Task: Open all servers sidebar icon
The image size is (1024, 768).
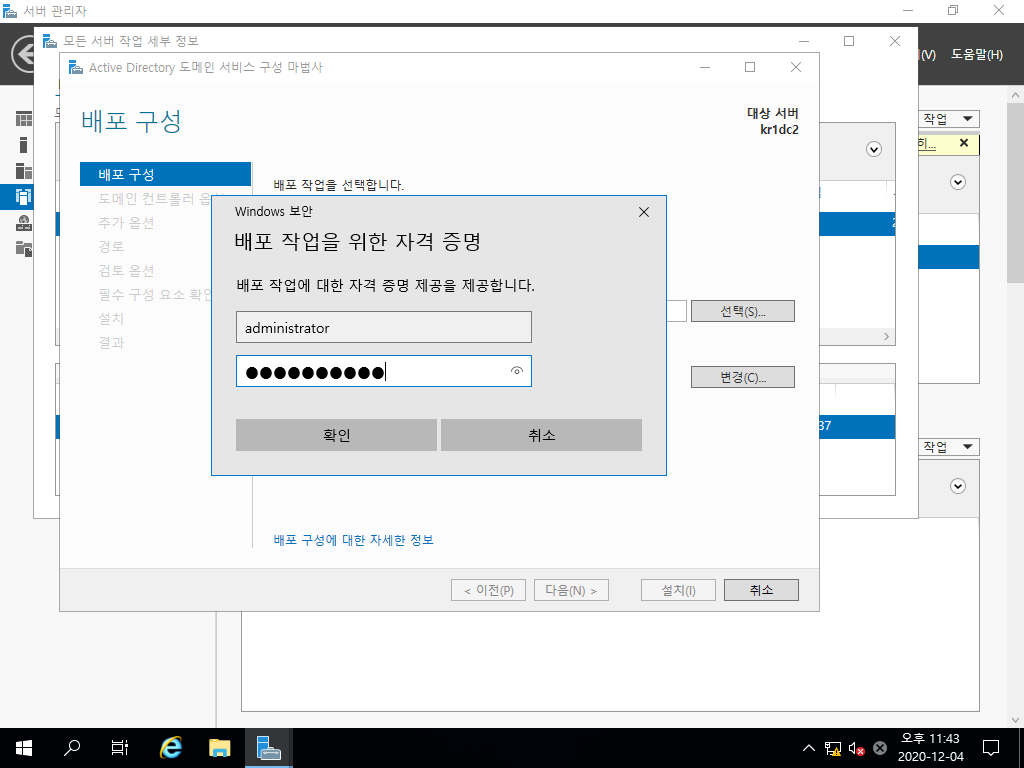Action: coord(24,171)
